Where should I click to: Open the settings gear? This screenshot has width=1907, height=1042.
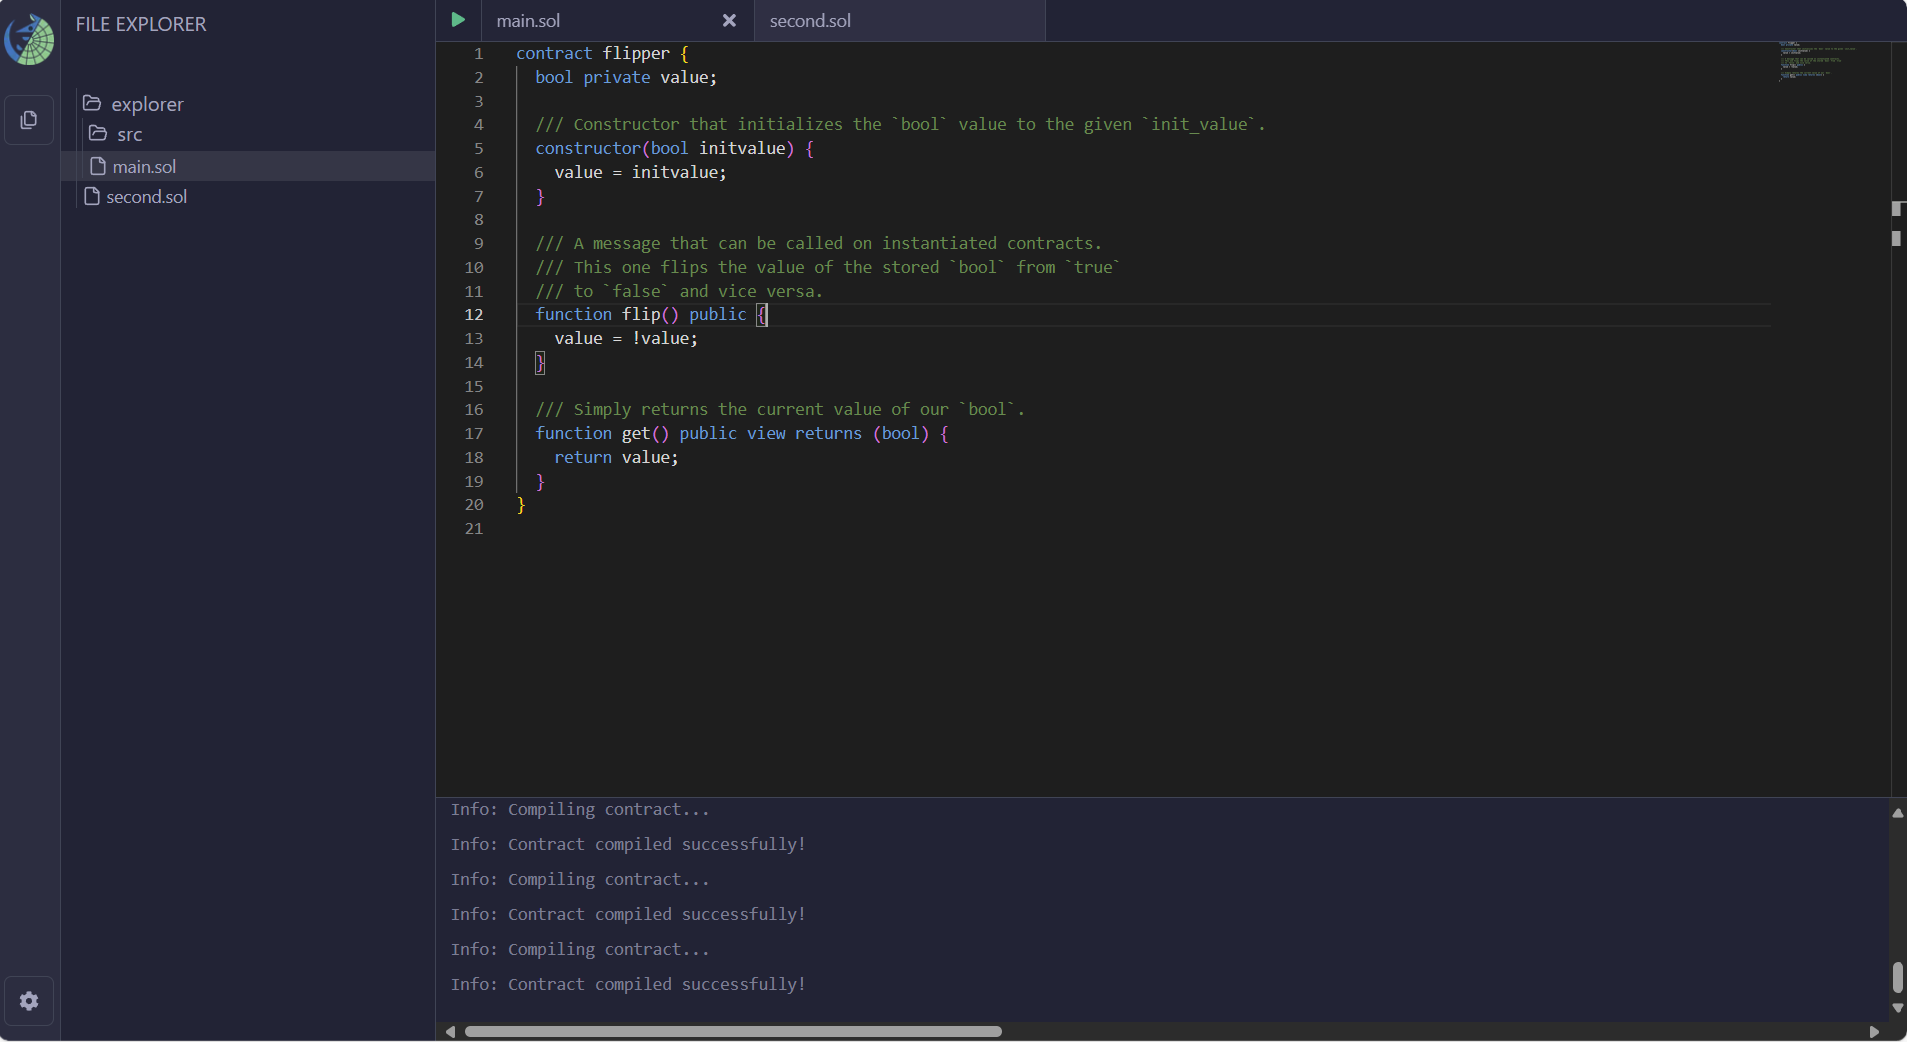point(29,1001)
